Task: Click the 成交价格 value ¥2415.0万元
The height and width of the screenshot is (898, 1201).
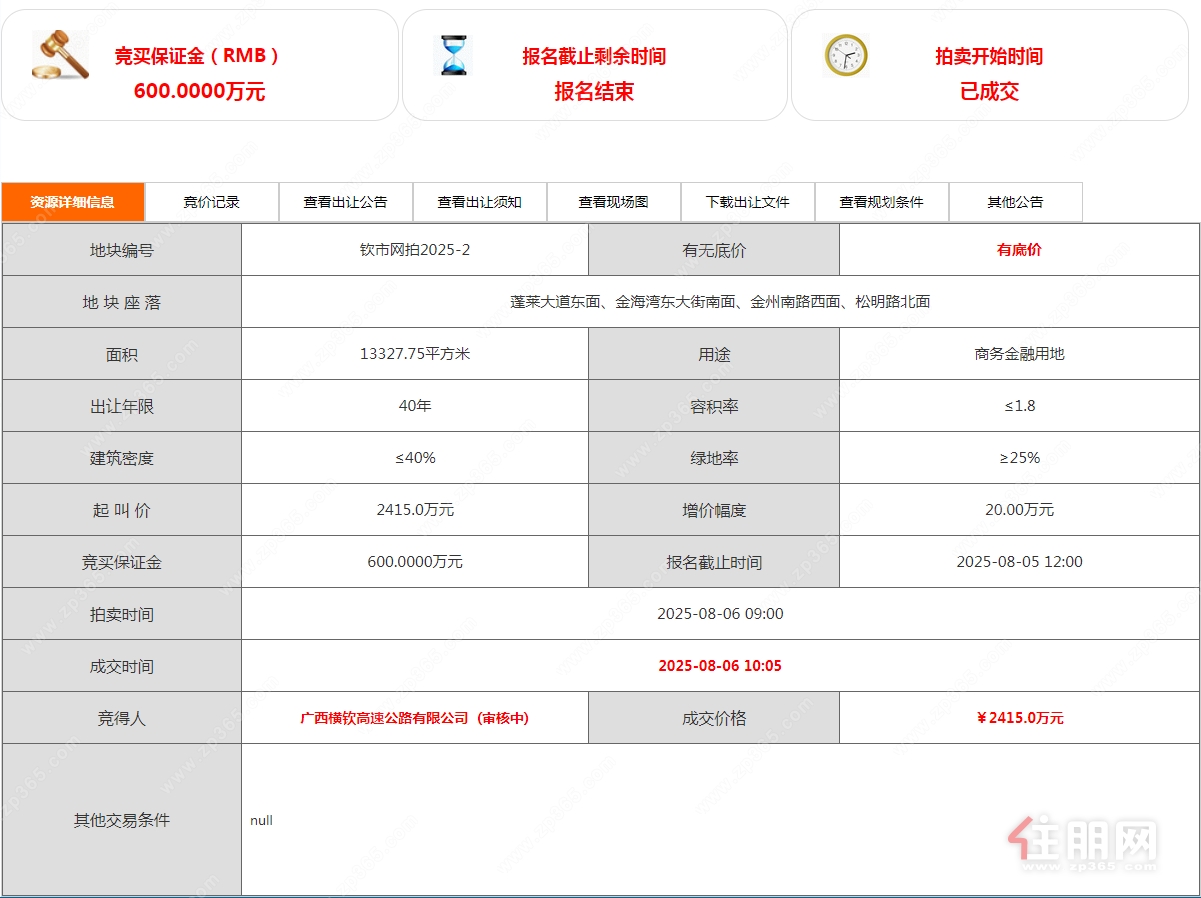Action: [1019, 718]
